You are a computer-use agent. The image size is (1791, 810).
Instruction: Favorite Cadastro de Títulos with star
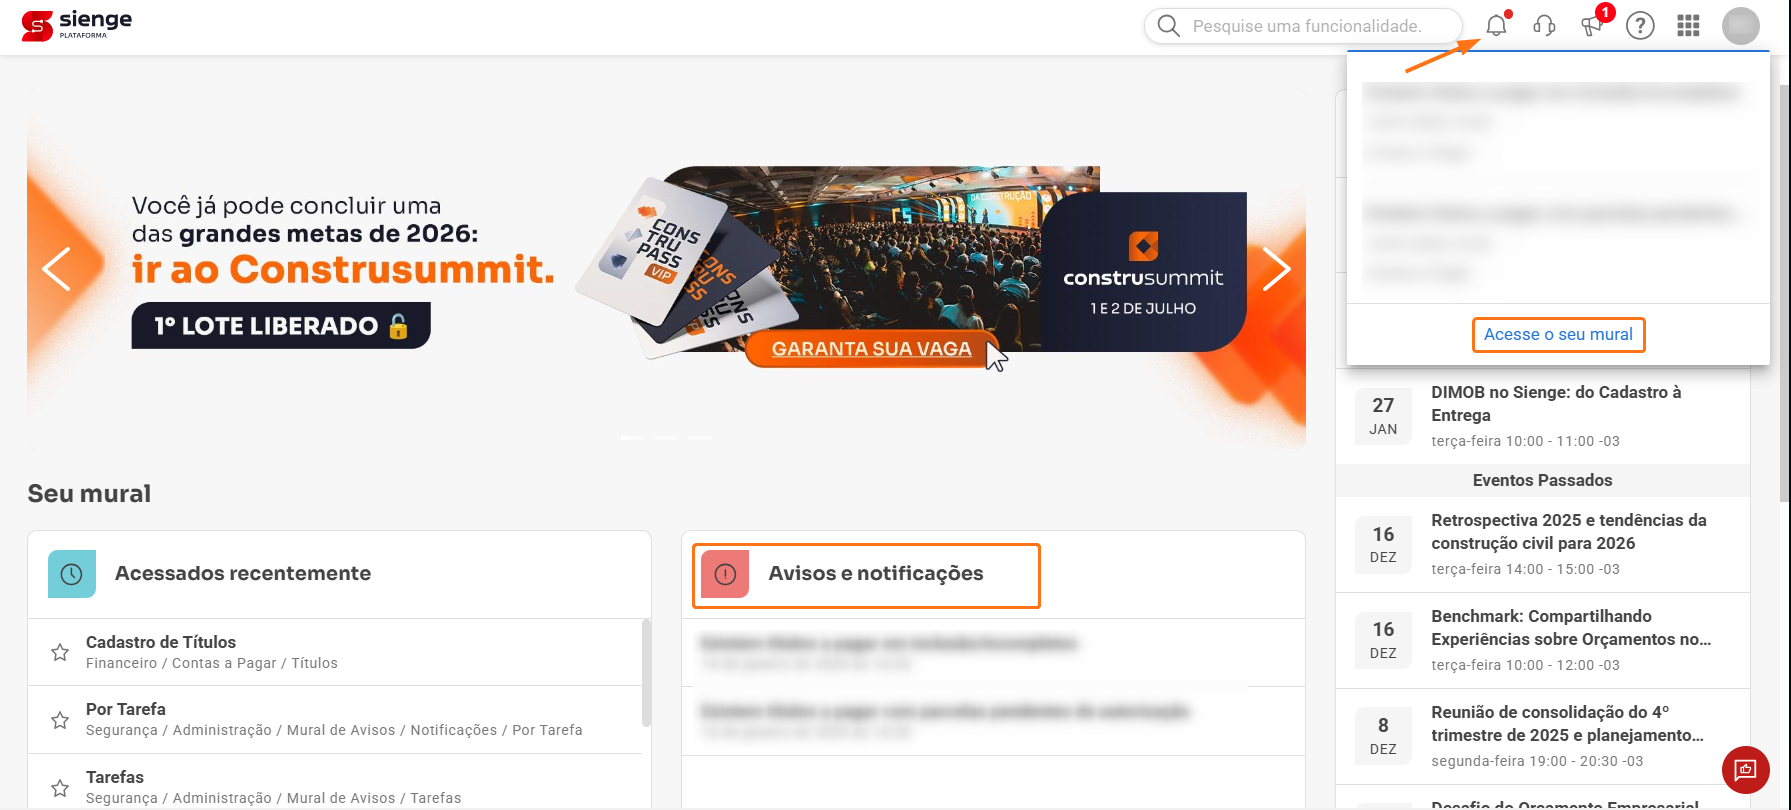coord(60,652)
